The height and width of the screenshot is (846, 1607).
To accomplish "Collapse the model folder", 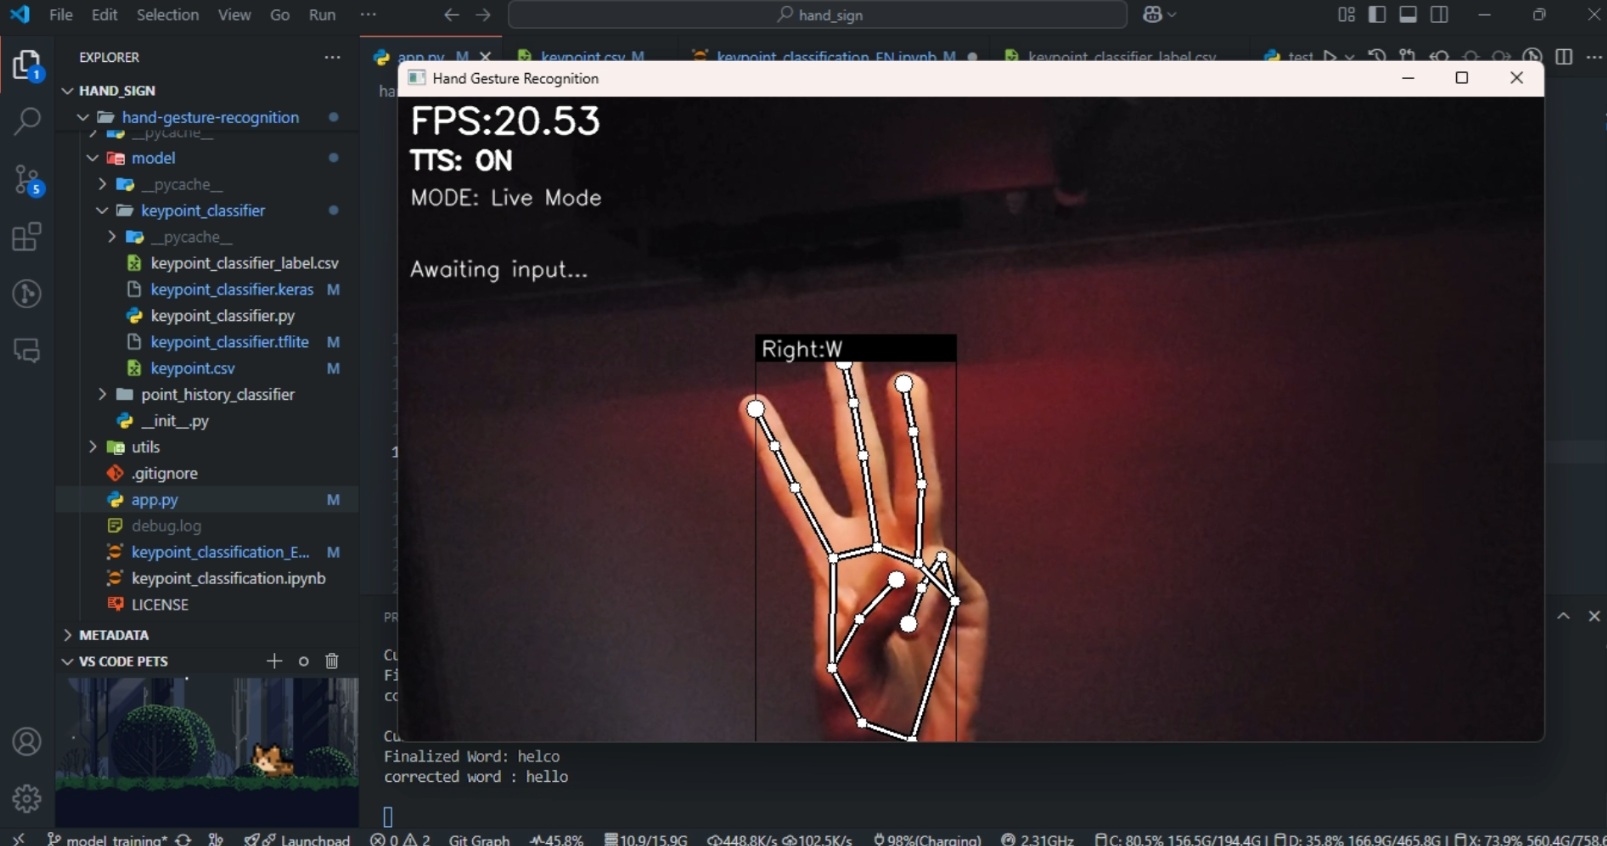I will 92,158.
